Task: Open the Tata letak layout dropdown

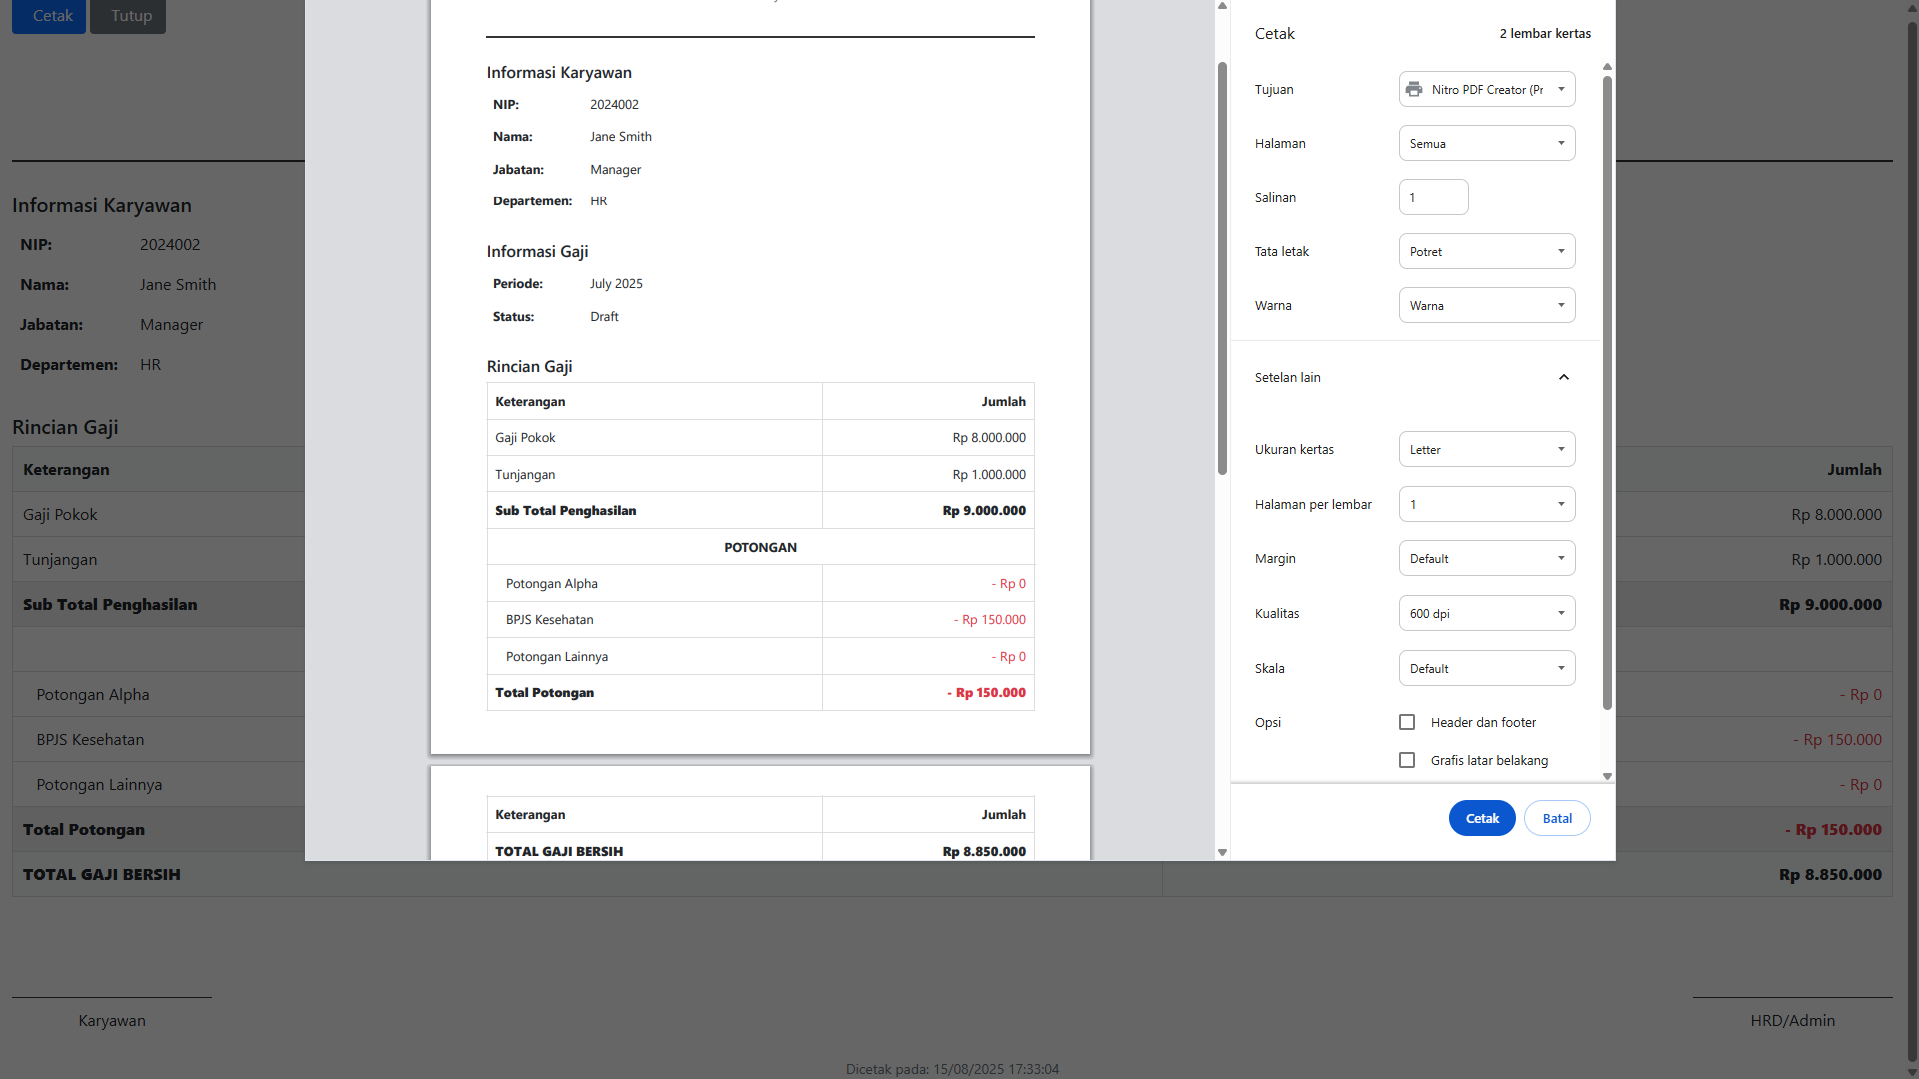Action: [x=1487, y=251]
